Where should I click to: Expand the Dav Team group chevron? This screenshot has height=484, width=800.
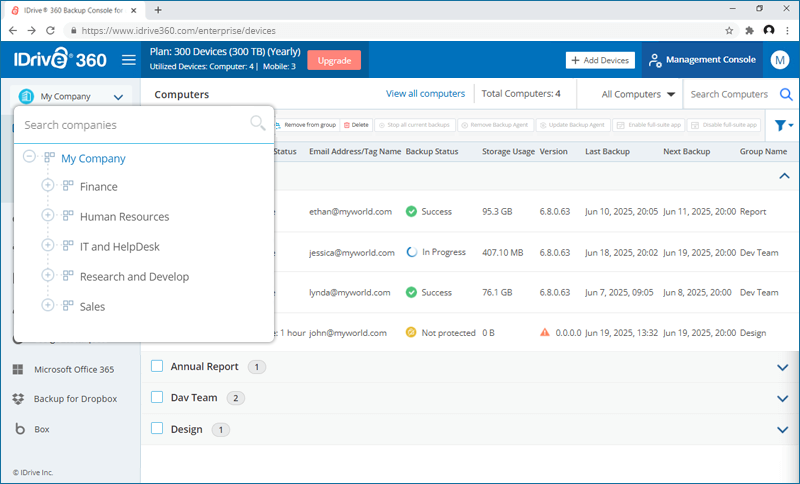pos(782,398)
